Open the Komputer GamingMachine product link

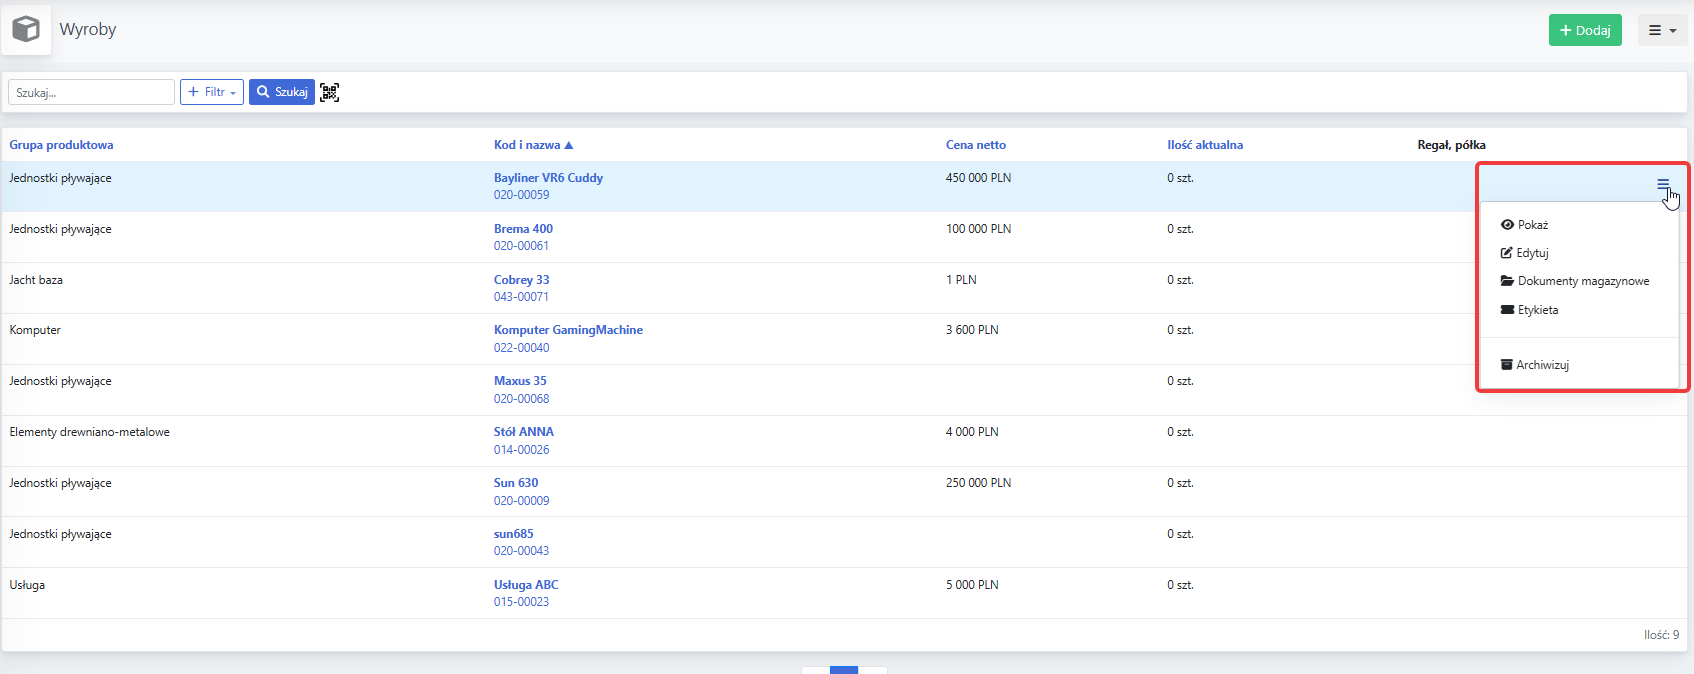(568, 330)
